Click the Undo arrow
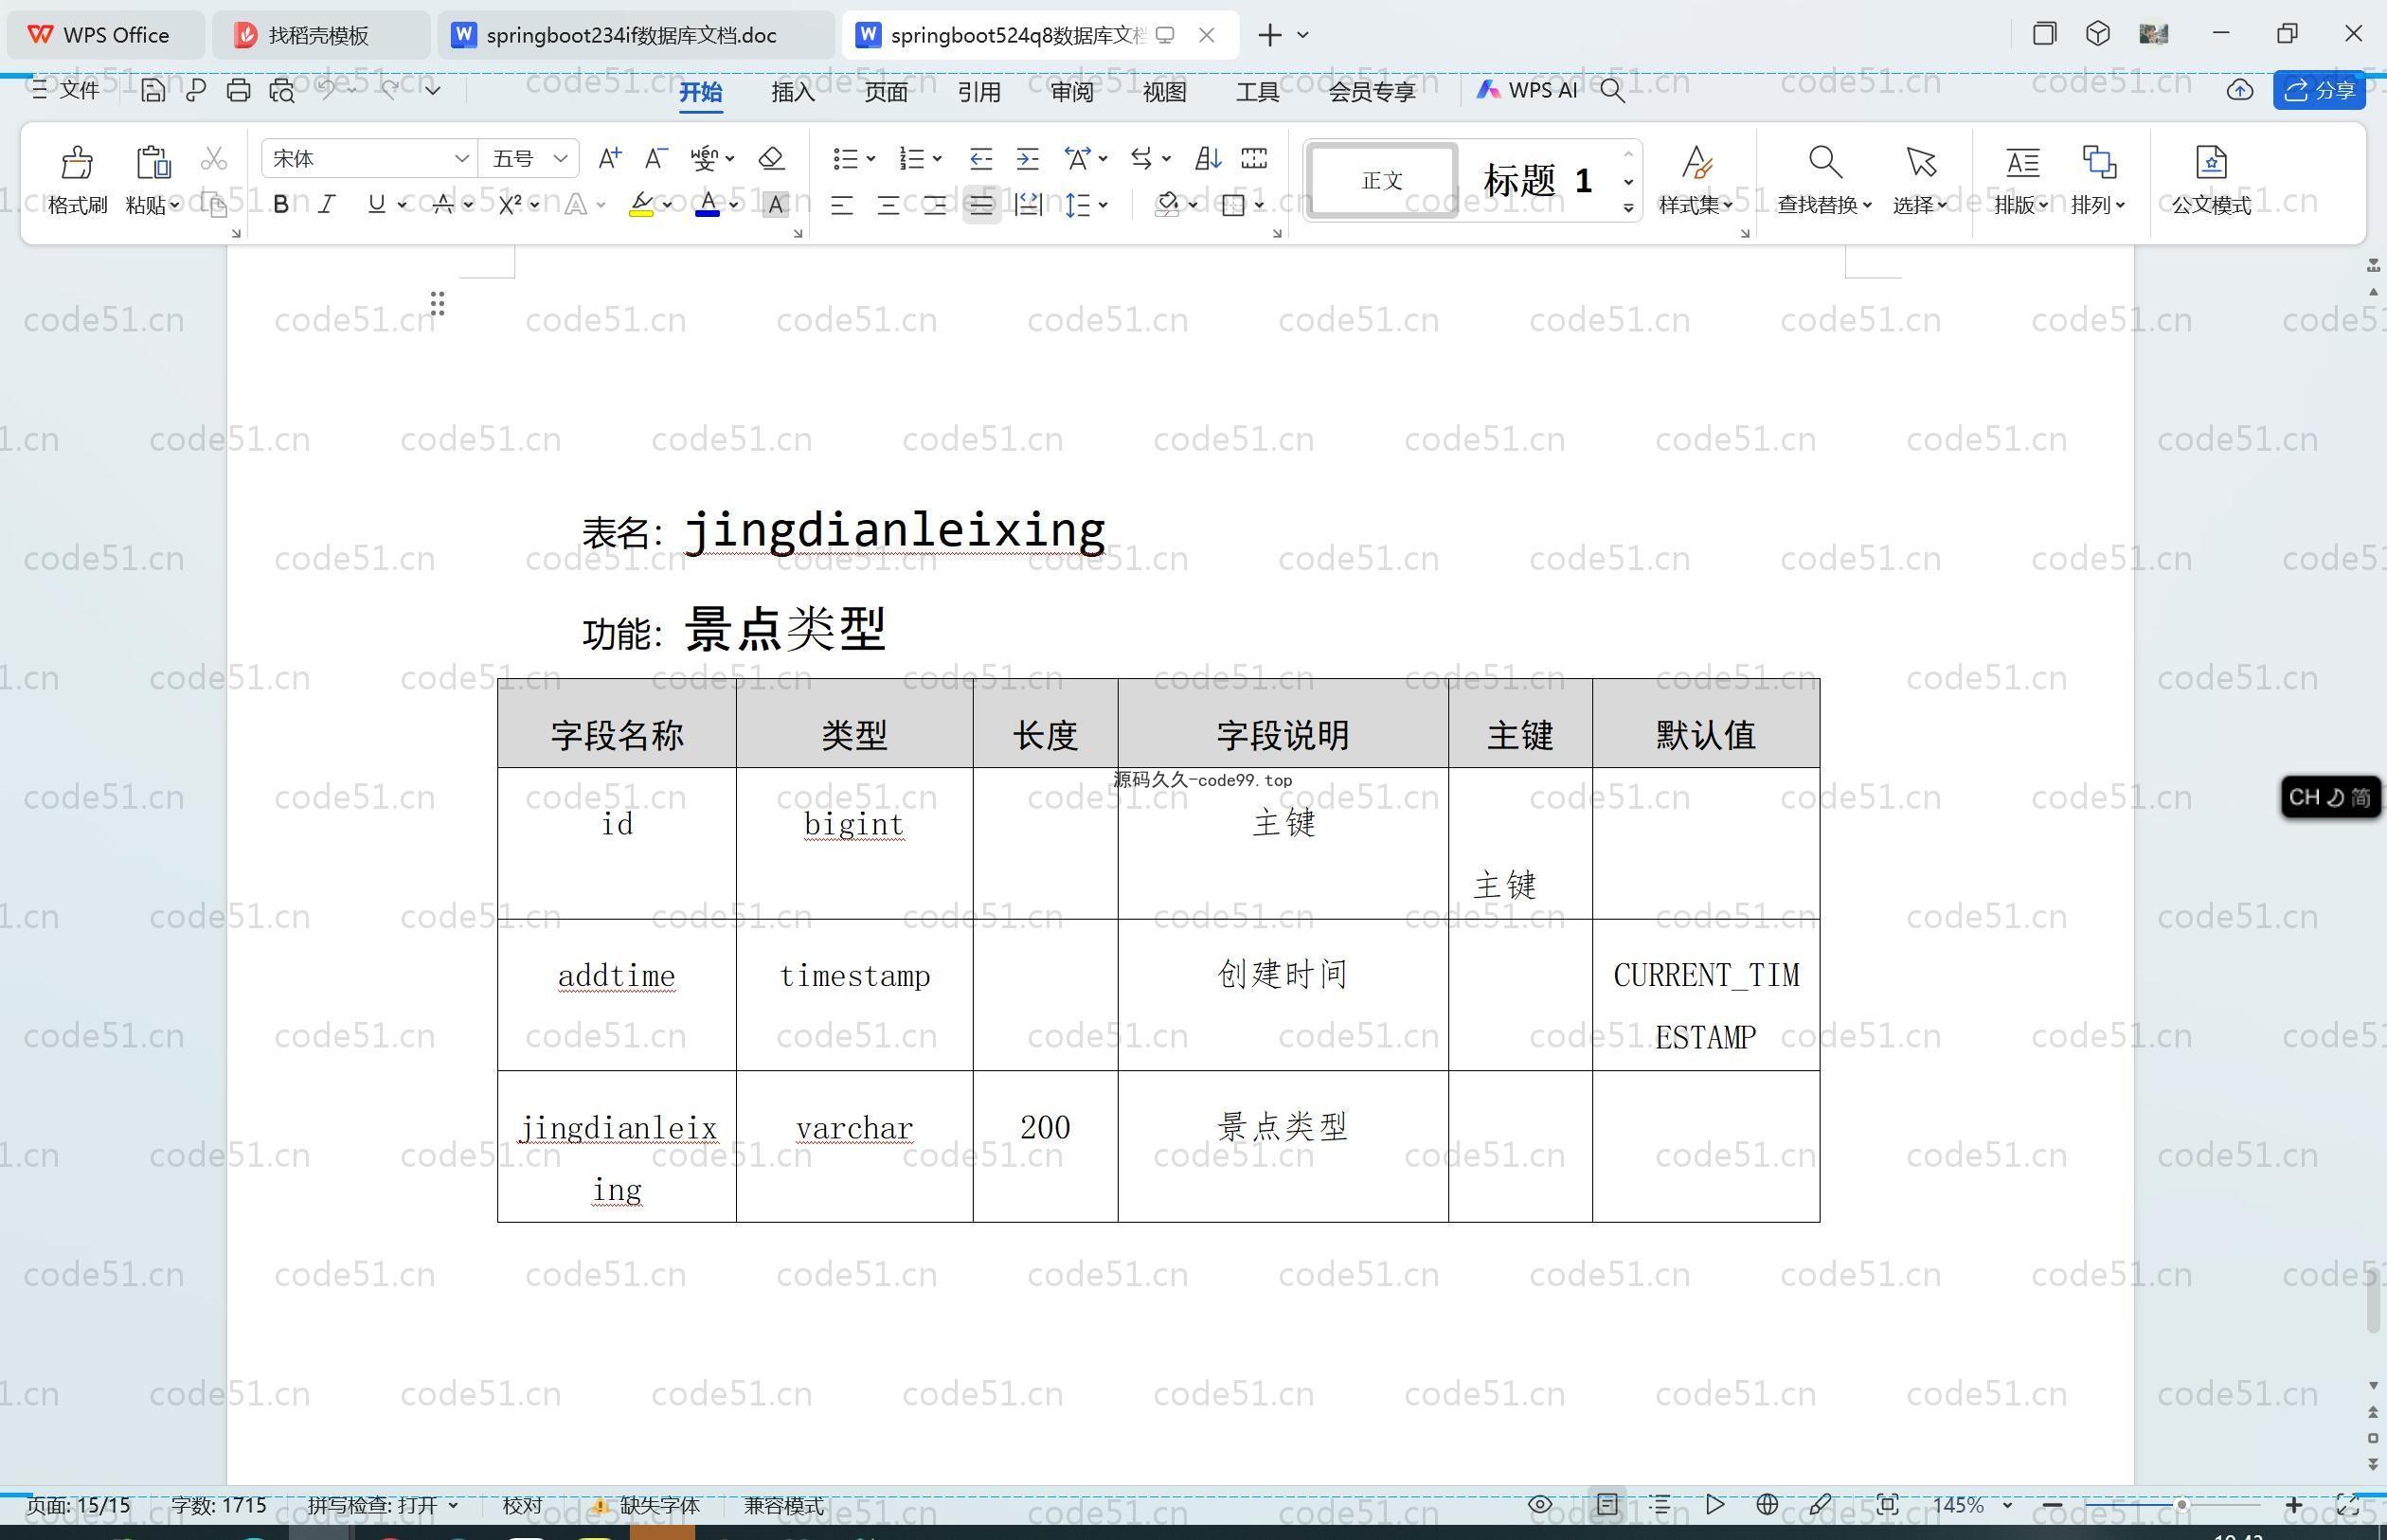2387x1540 pixels. 327,89
